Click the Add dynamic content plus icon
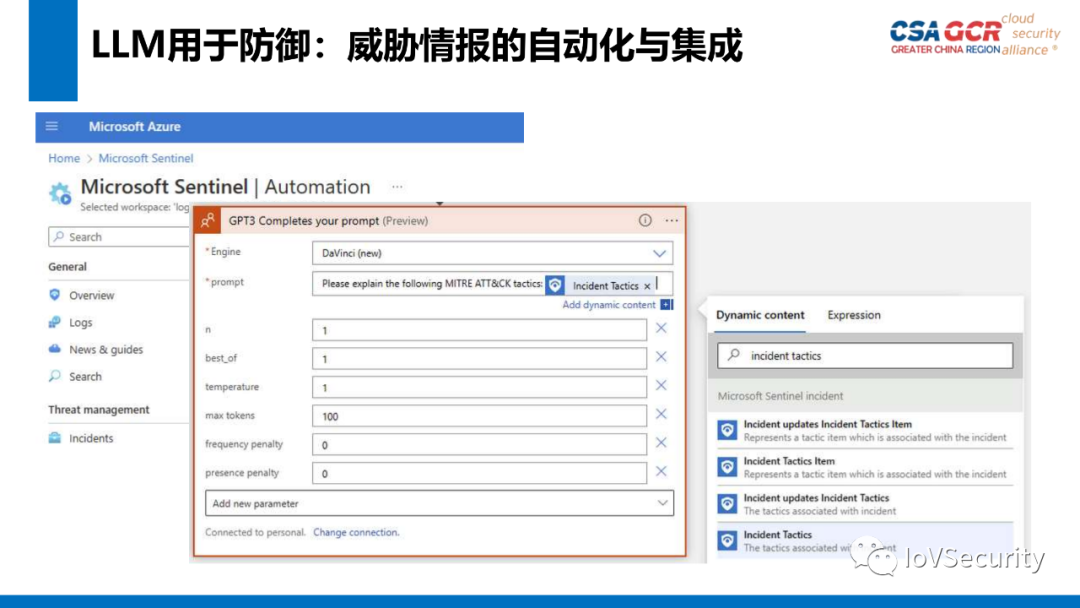 click(666, 304)
